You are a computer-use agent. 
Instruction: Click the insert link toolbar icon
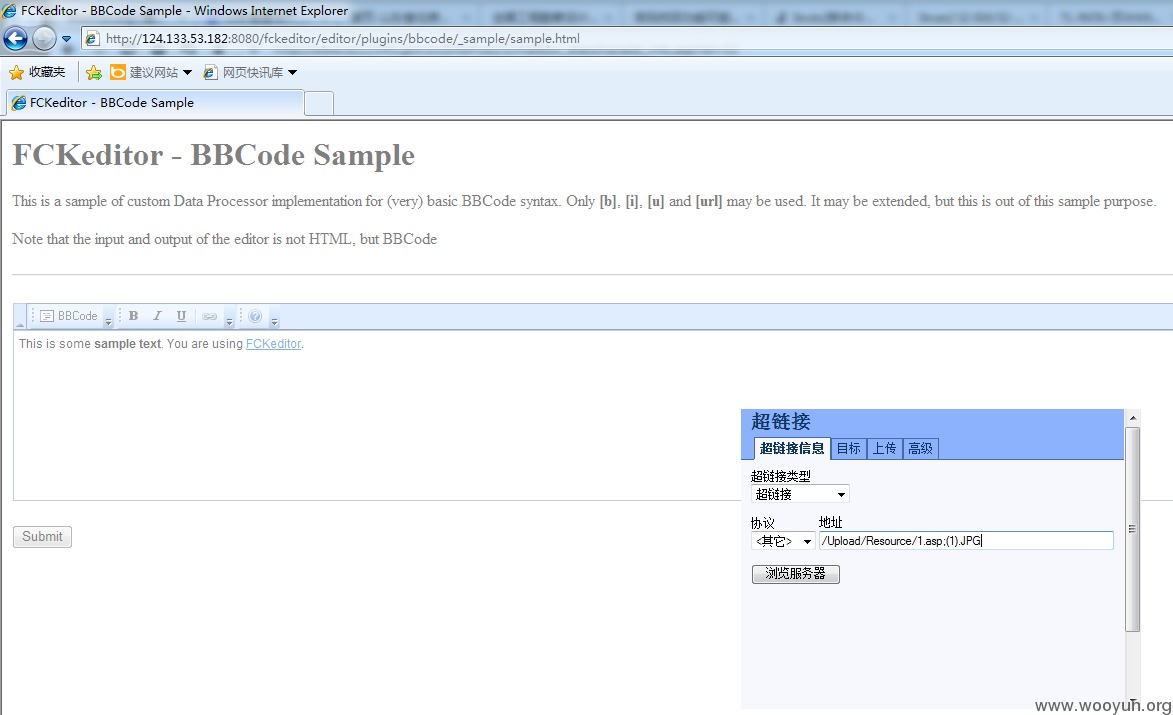tap(209, 316)
